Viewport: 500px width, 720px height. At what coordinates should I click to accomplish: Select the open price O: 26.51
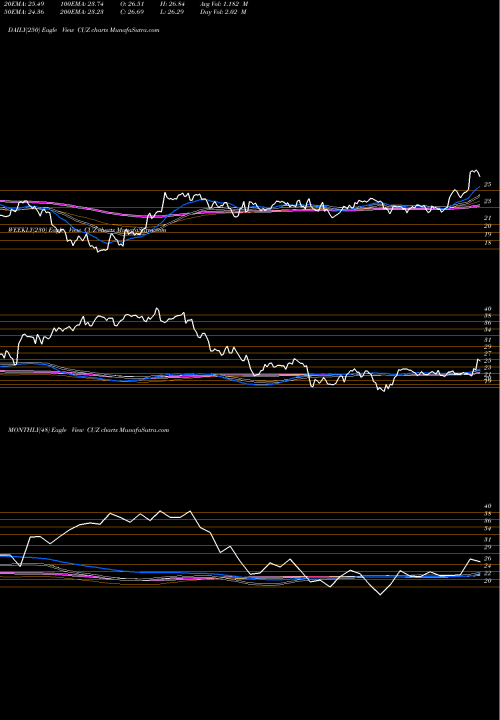tap(134, 4)
